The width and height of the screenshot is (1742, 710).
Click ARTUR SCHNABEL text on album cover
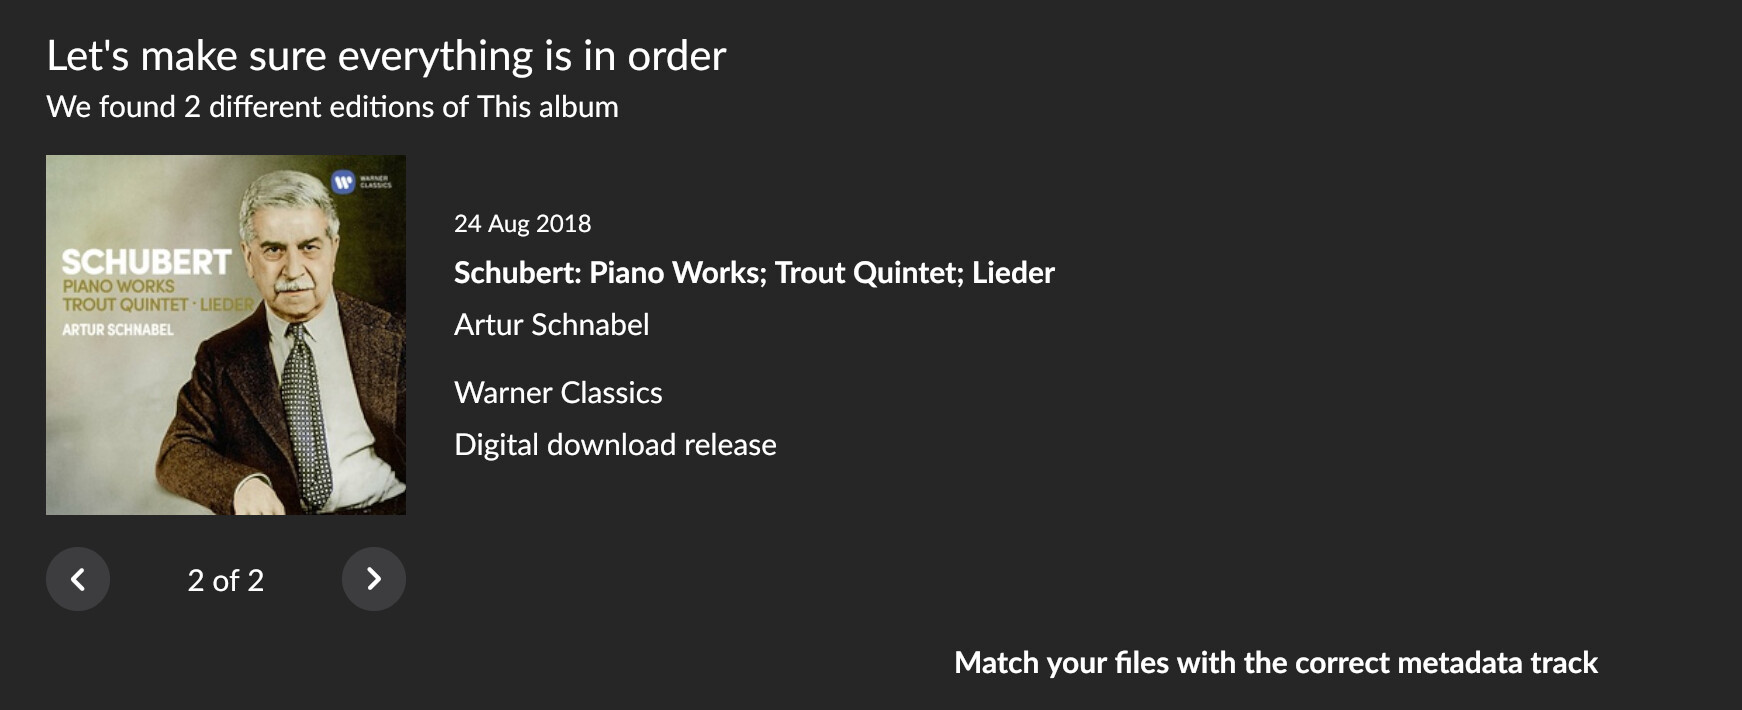(x=118, y=330)
